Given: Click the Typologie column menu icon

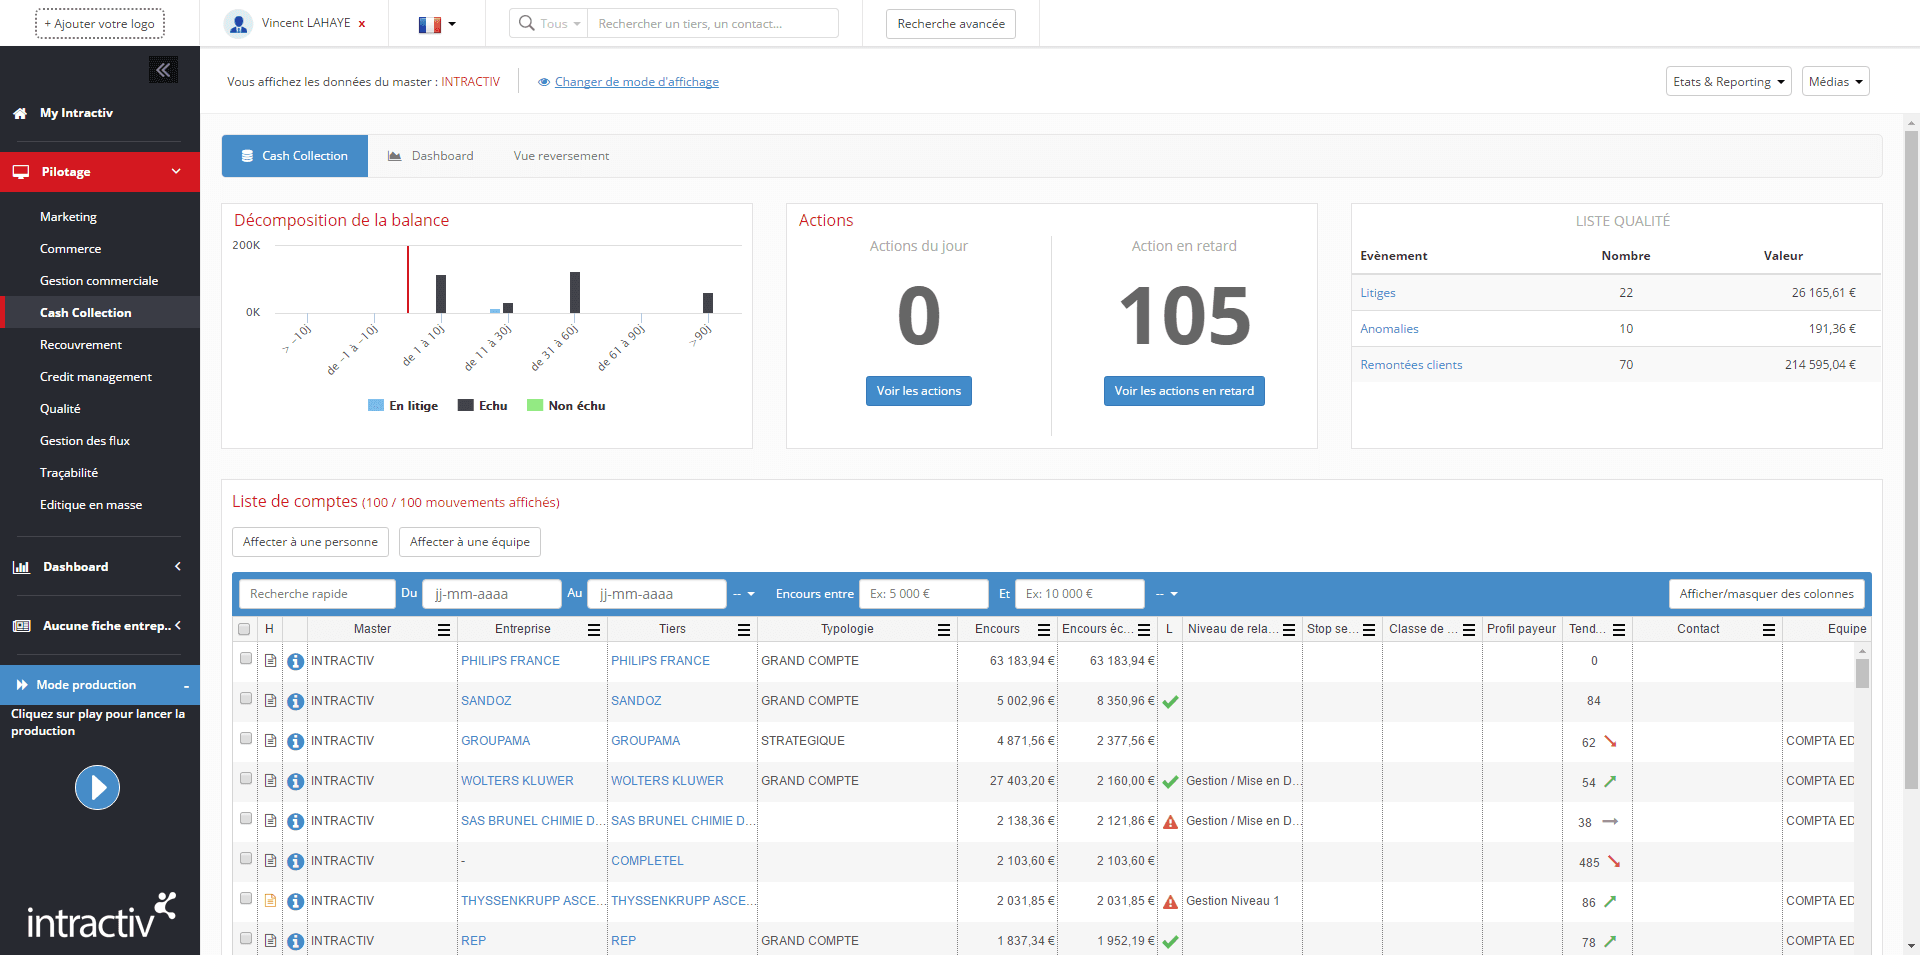Looking at the screenshot, I should point(943,629).
